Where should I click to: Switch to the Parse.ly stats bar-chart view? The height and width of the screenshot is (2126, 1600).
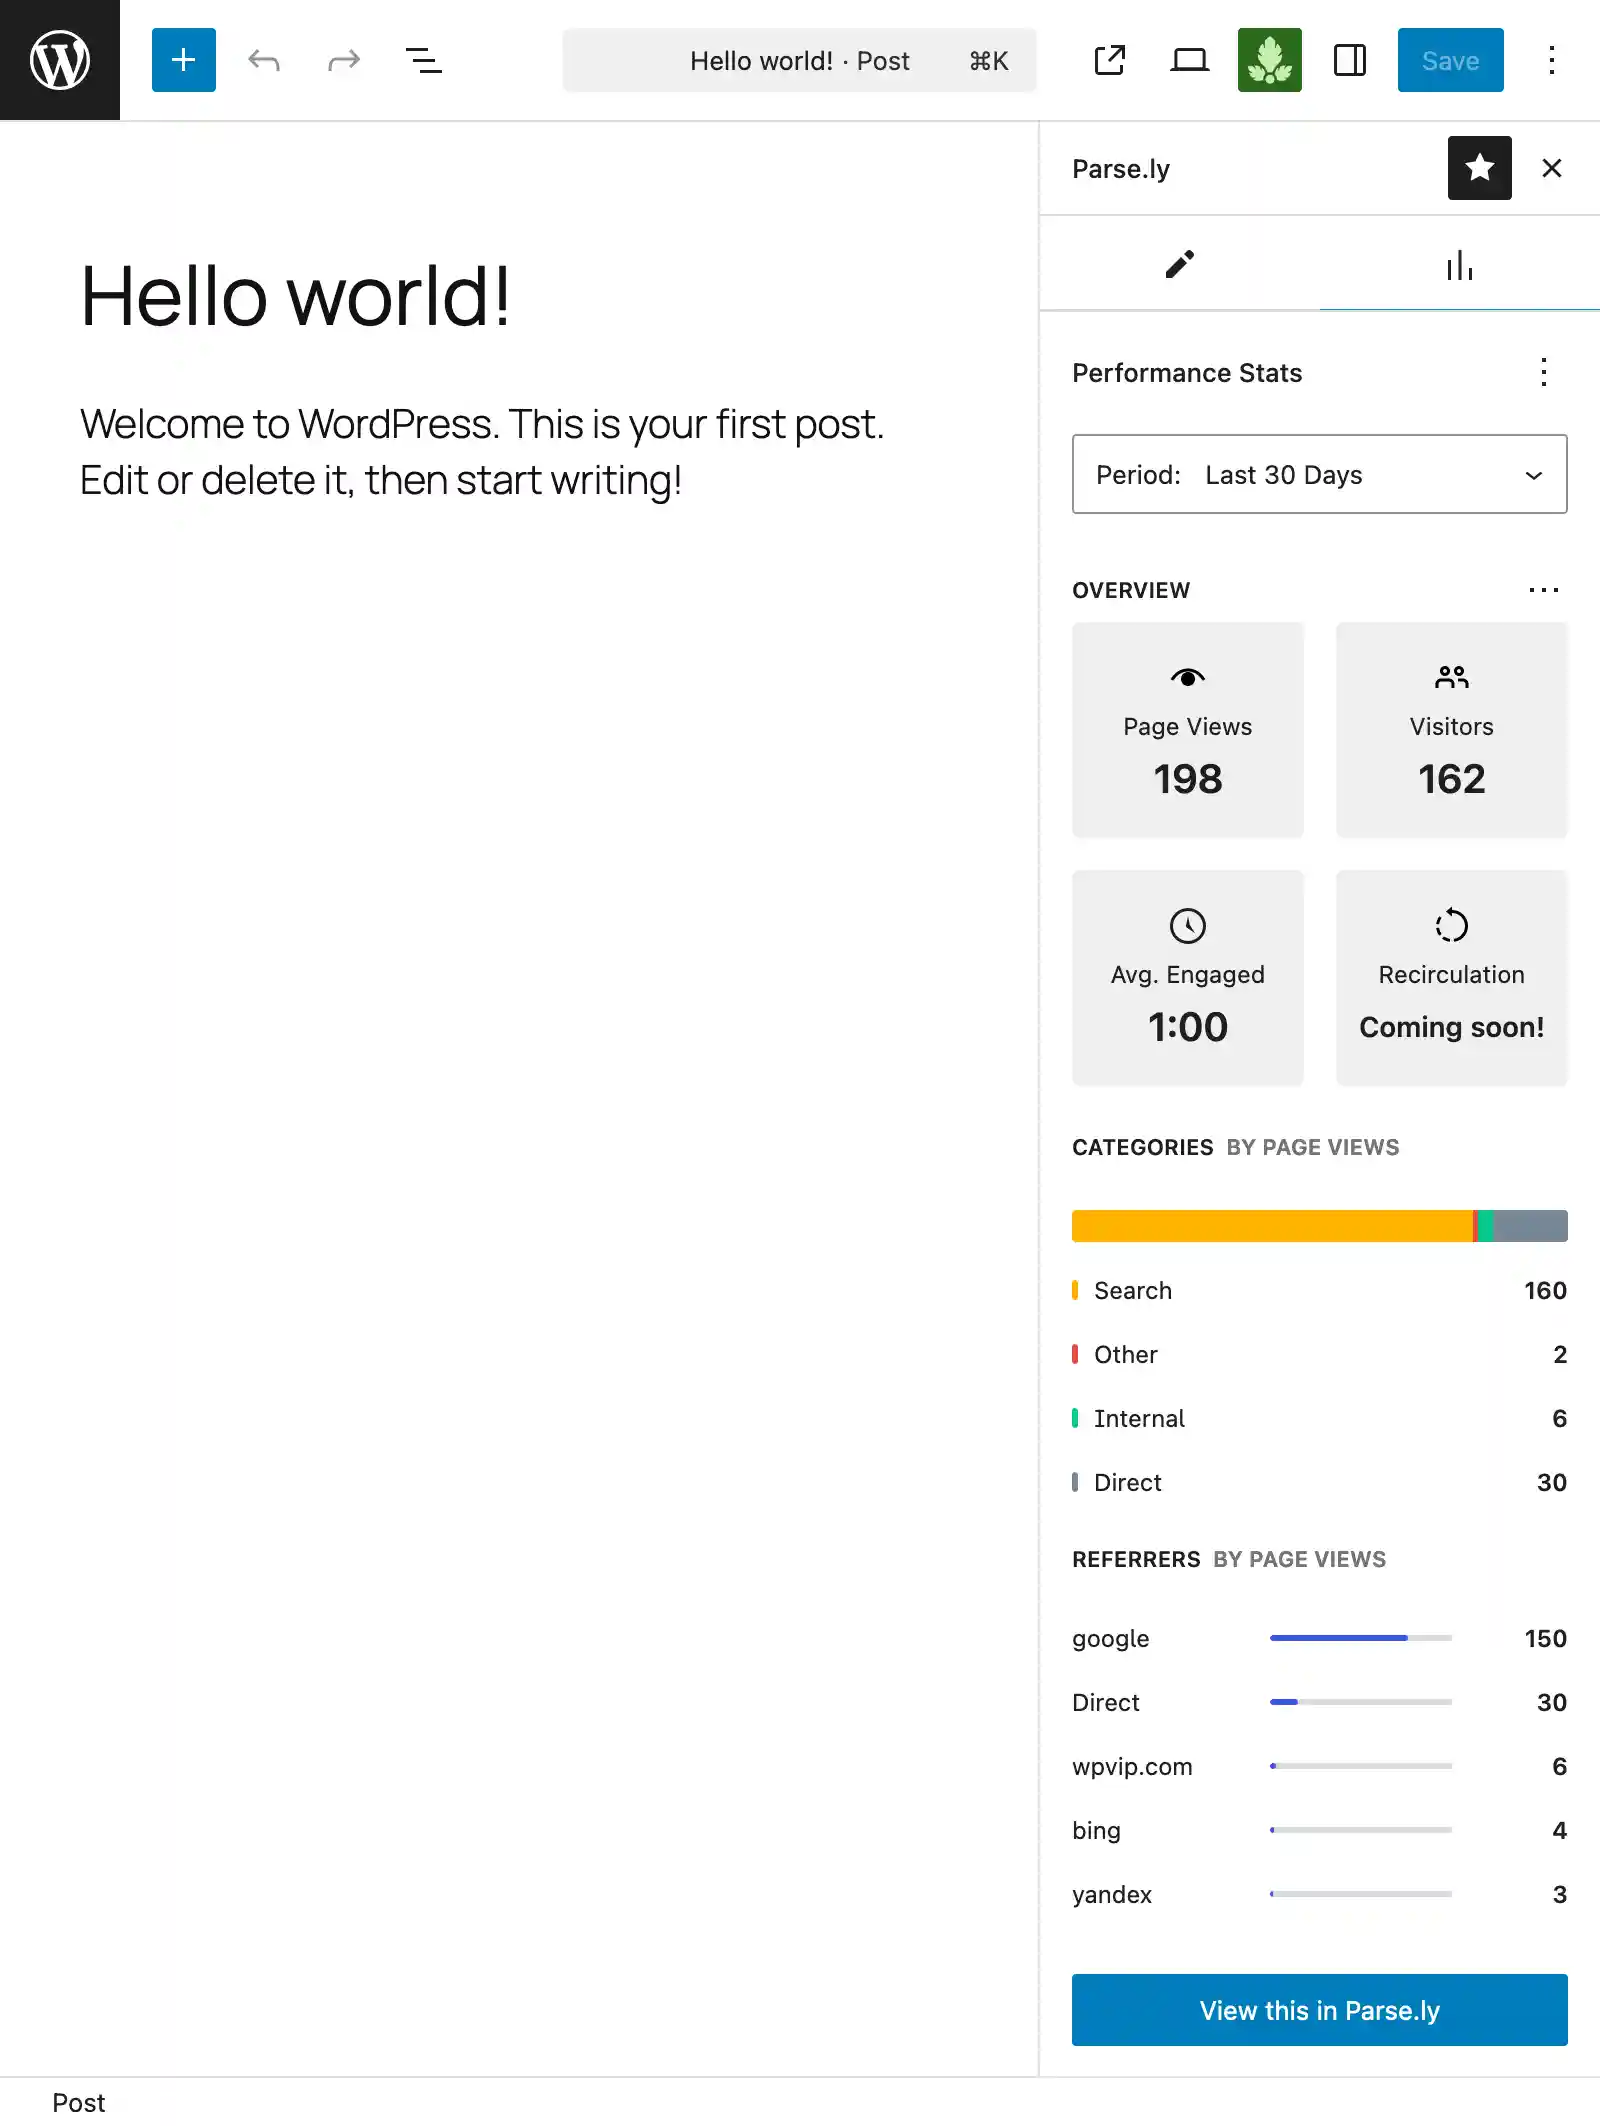tap(1460, 263)
